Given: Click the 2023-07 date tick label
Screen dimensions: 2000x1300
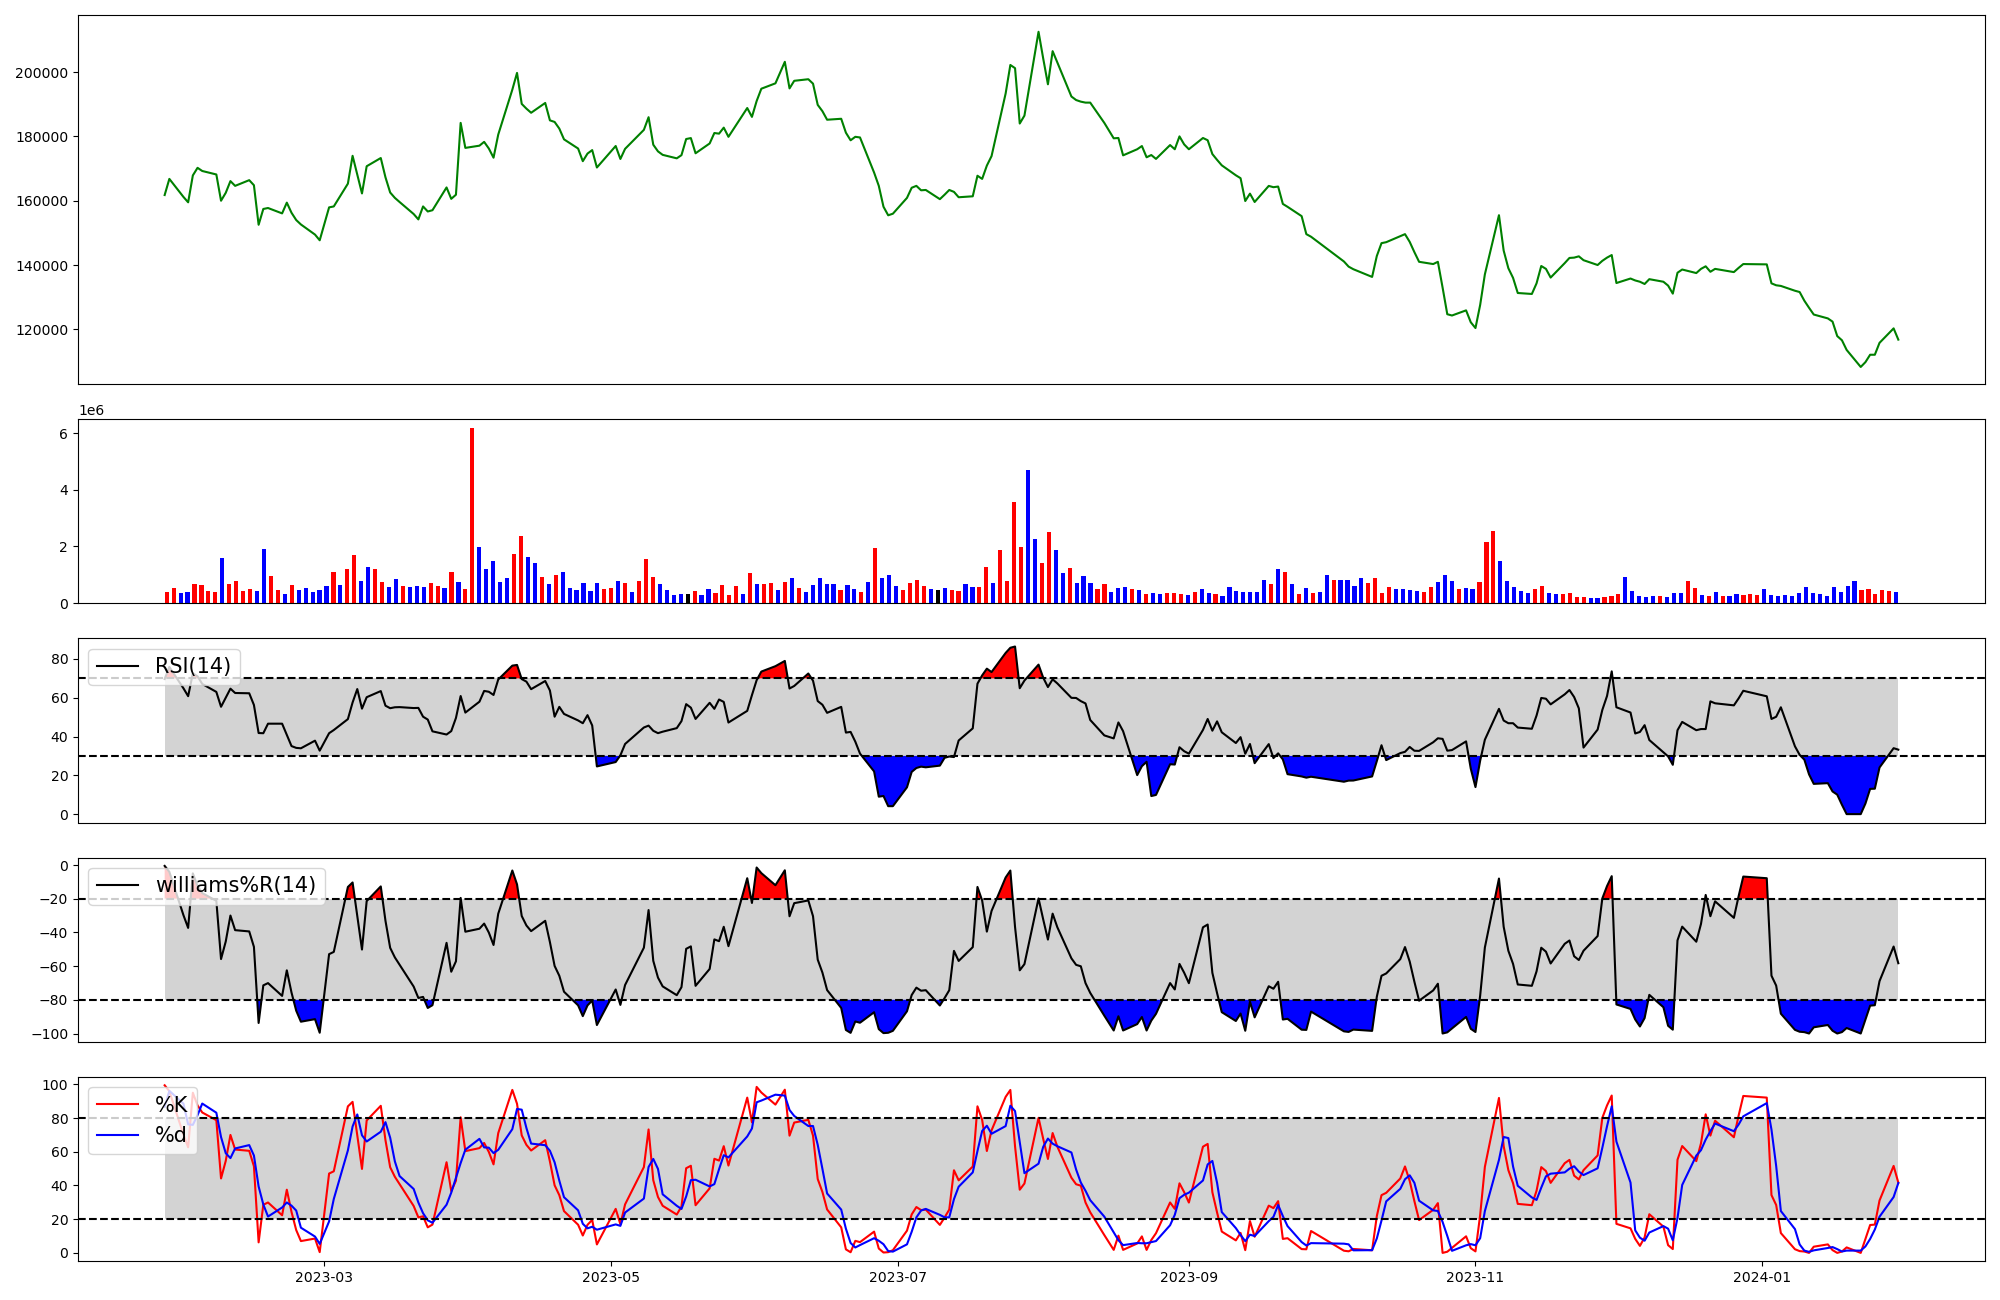Looking at the screenshot, I should [x=899, y=1277].
